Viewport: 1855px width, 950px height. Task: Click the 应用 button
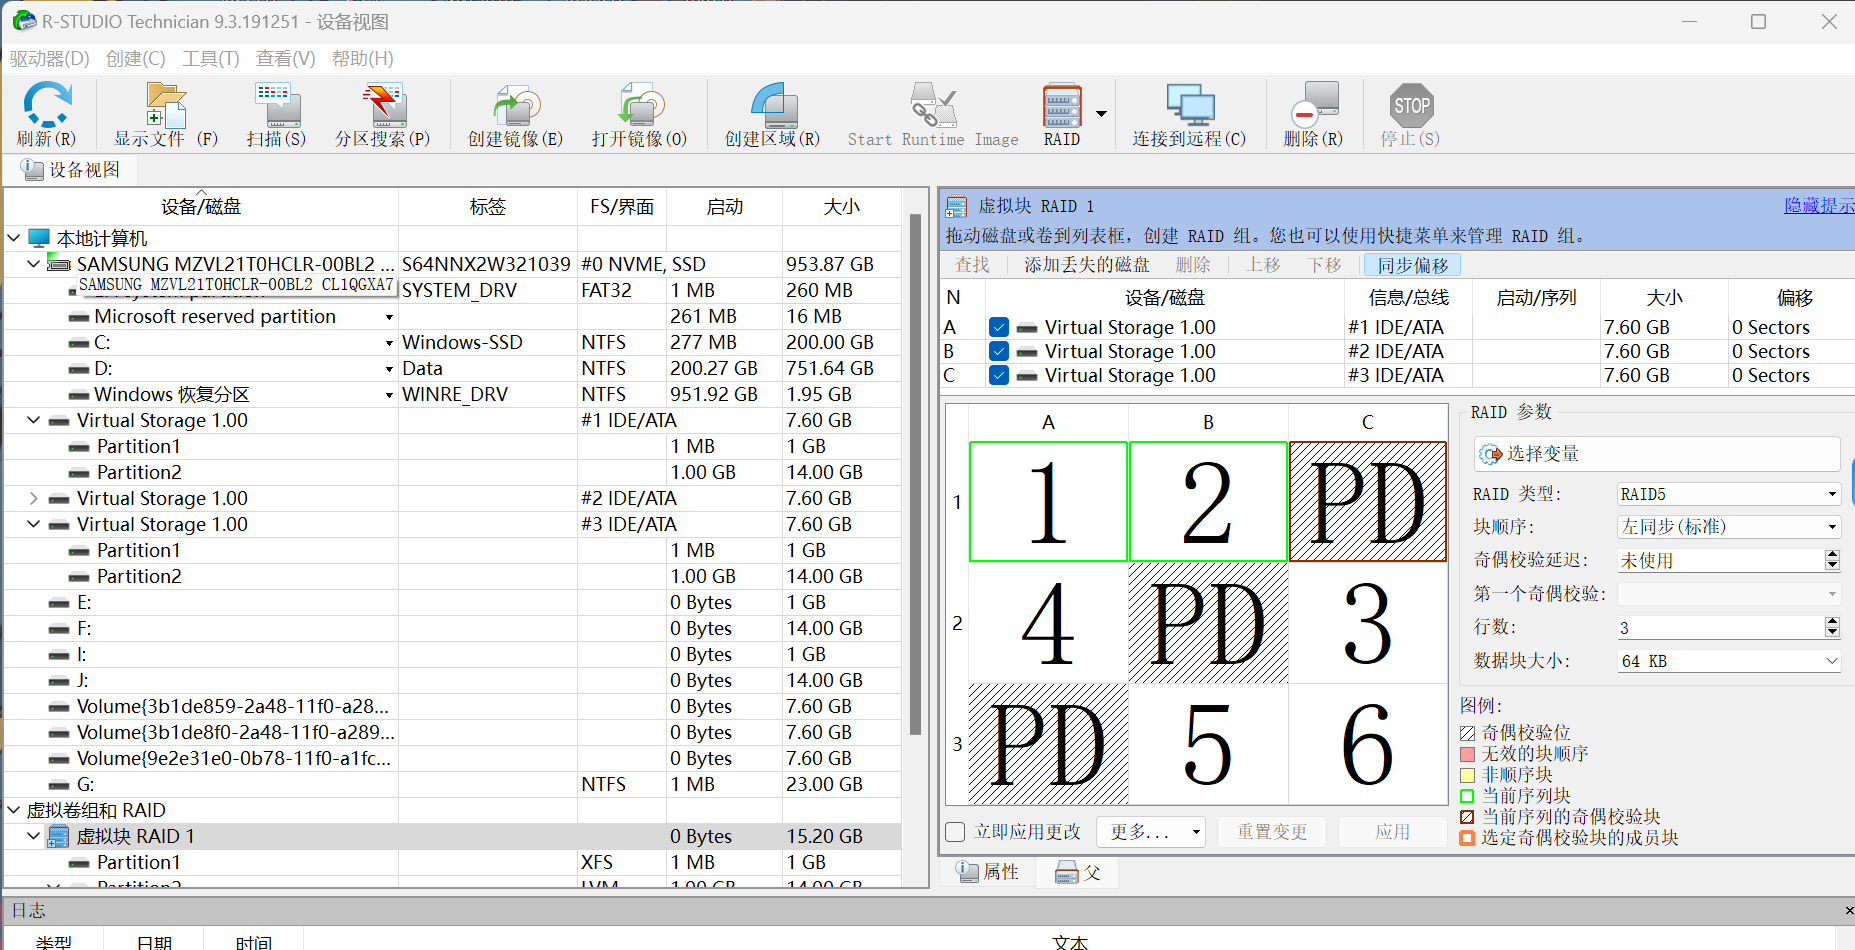coord(1392,832)
